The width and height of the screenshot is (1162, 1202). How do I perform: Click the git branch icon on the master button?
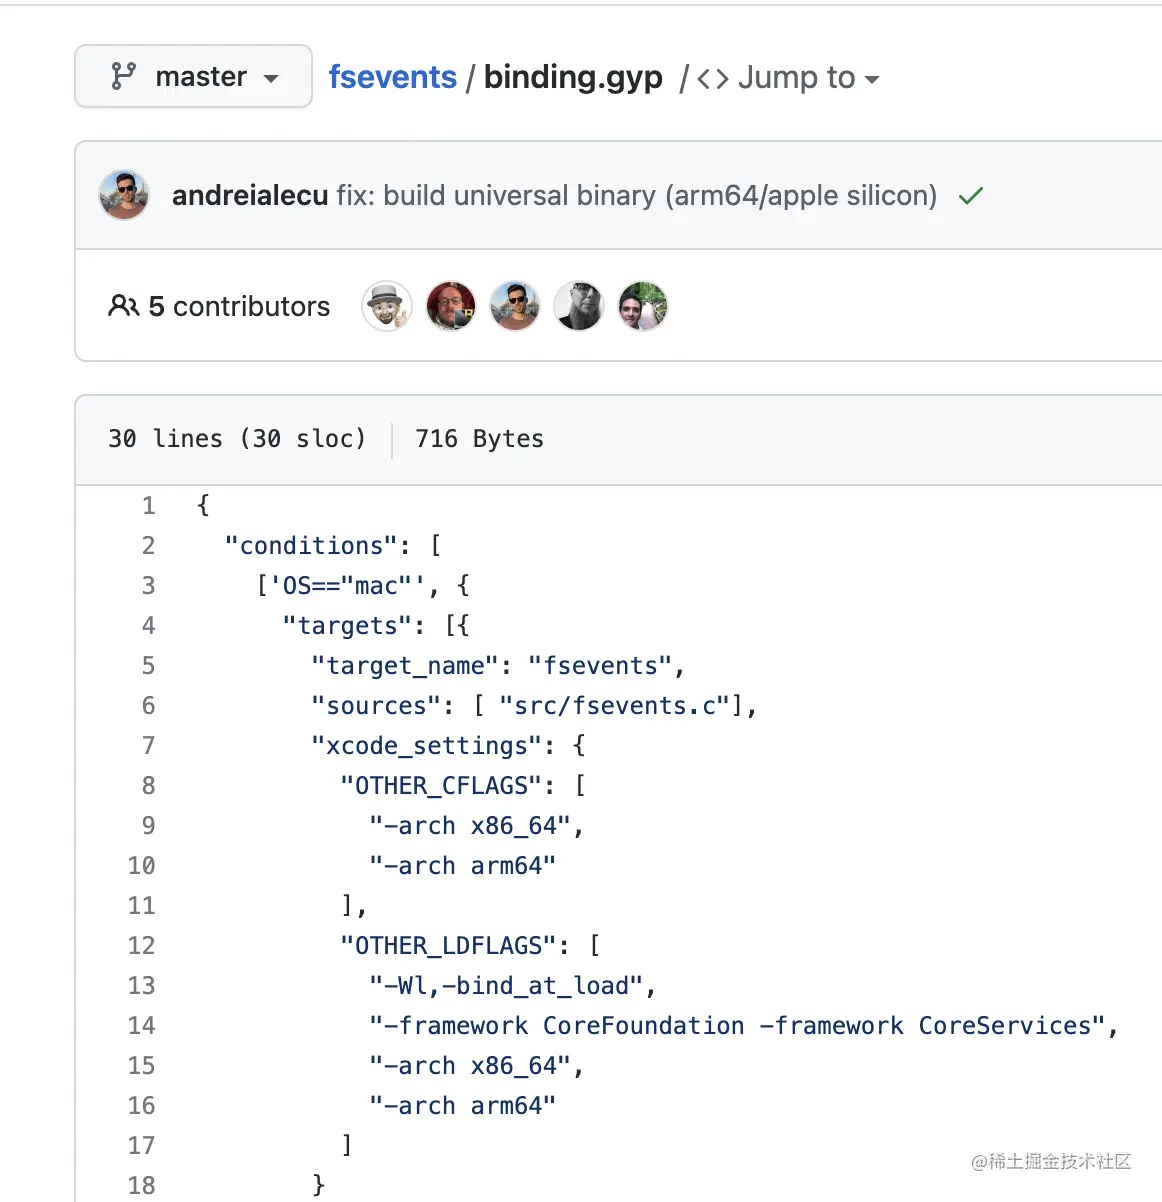[x=123, y=76]
